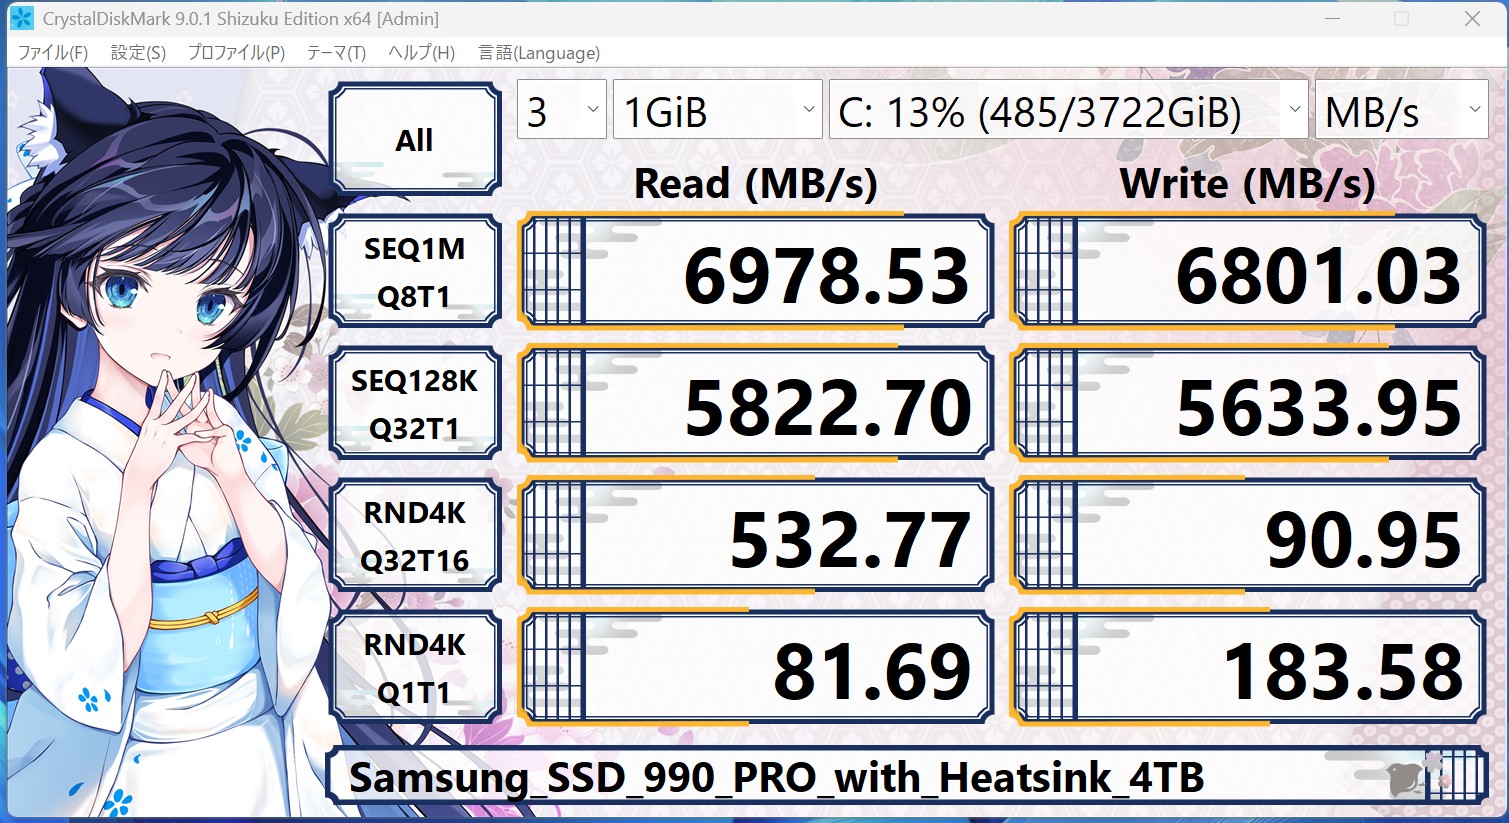
Task: Click the Samsung_SSD_990_PRO comment field
Action: coord(907,776)
